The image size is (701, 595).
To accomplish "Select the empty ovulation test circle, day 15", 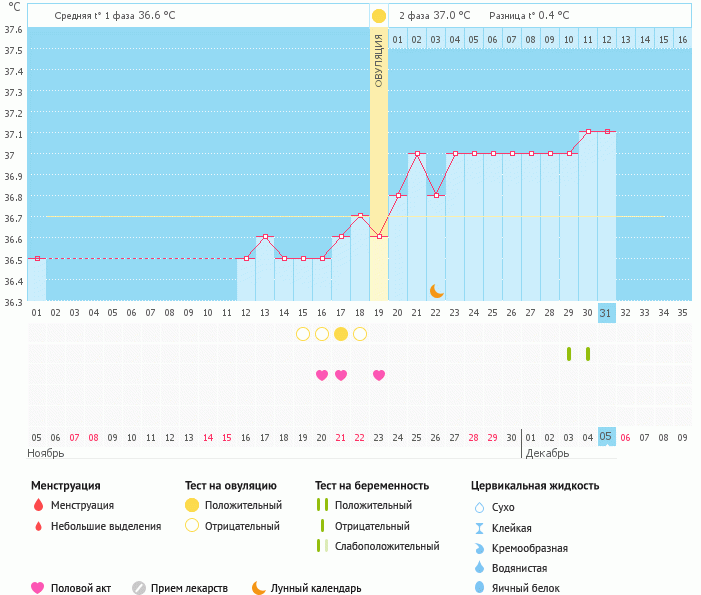I will (303, 334).
